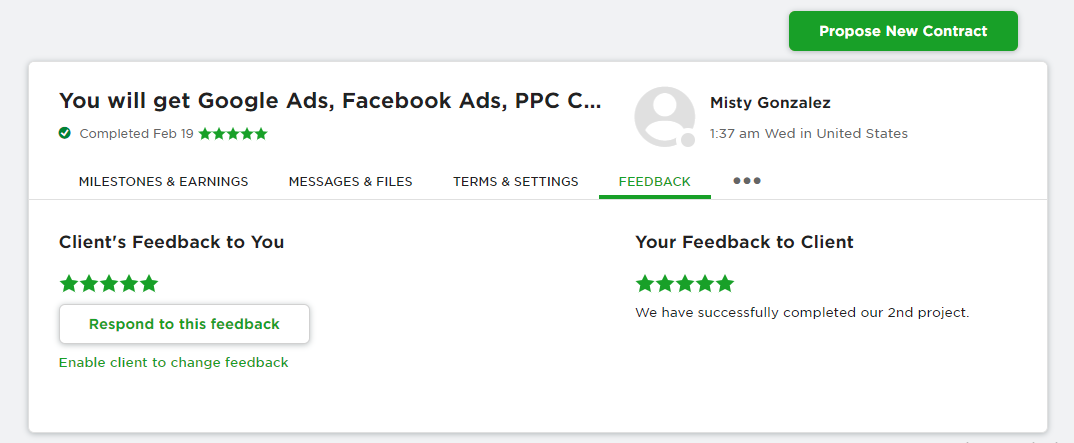Open the Messages & Files tab
1074x443 pixels.
tap(350, 181)
